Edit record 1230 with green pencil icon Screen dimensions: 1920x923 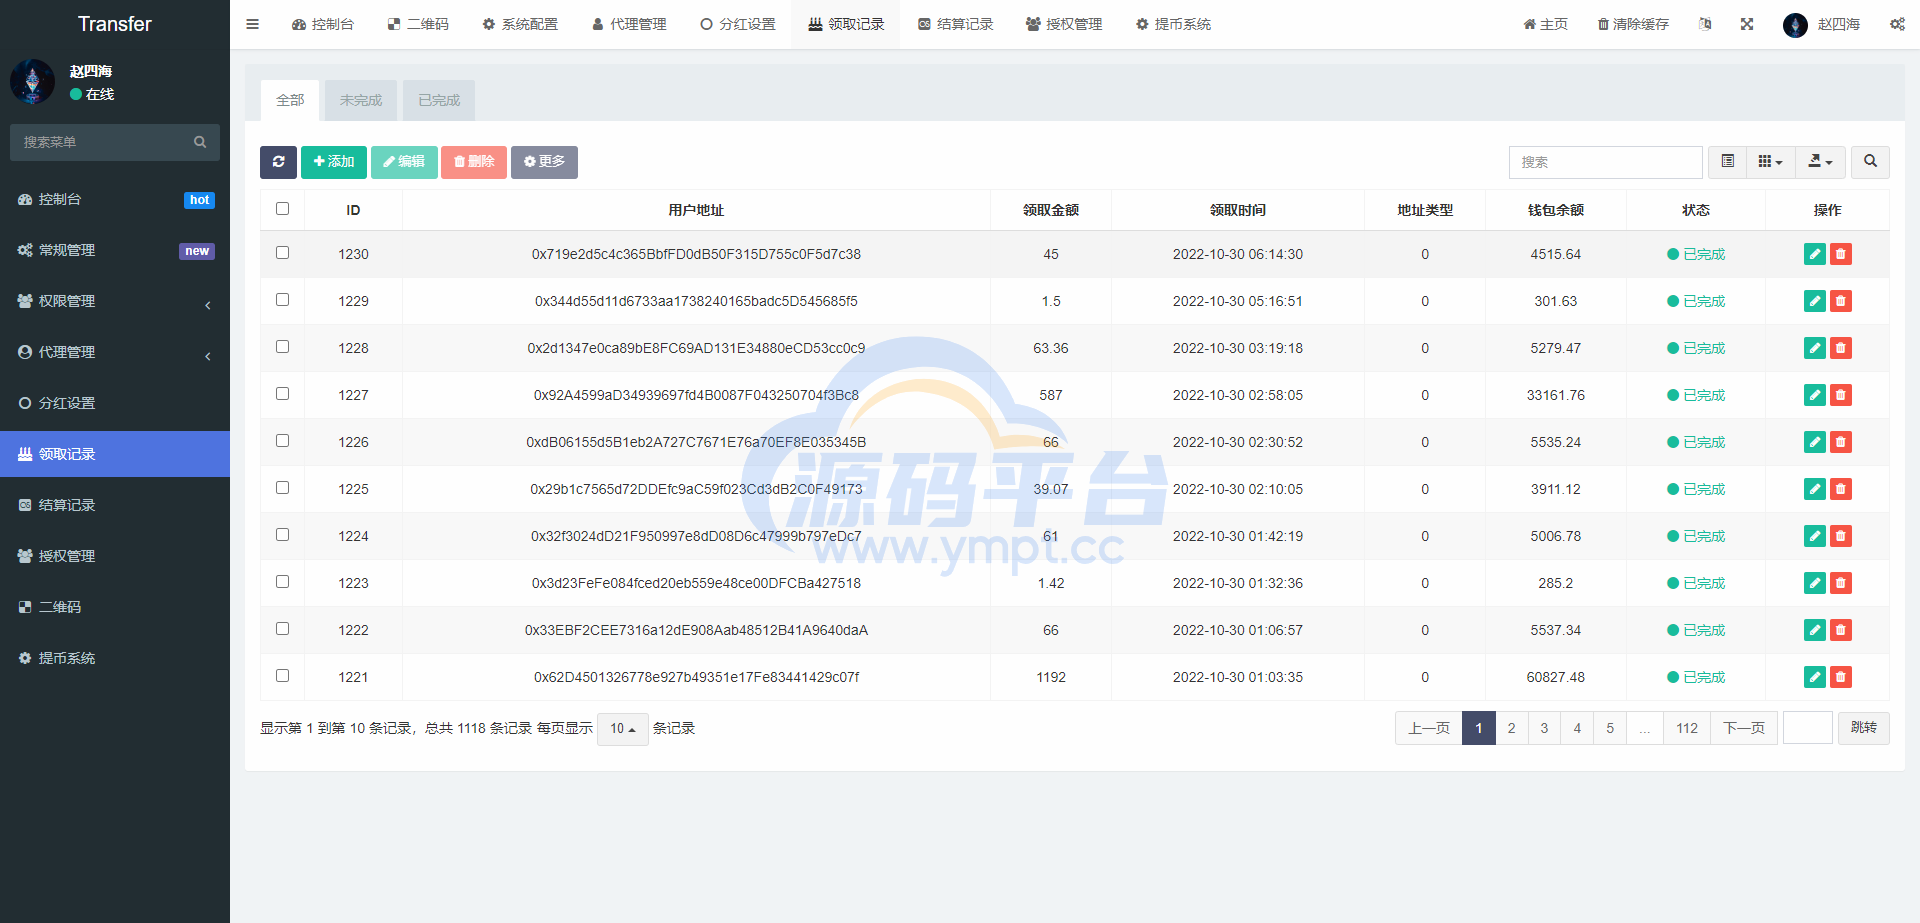[x=1815, y=254]
